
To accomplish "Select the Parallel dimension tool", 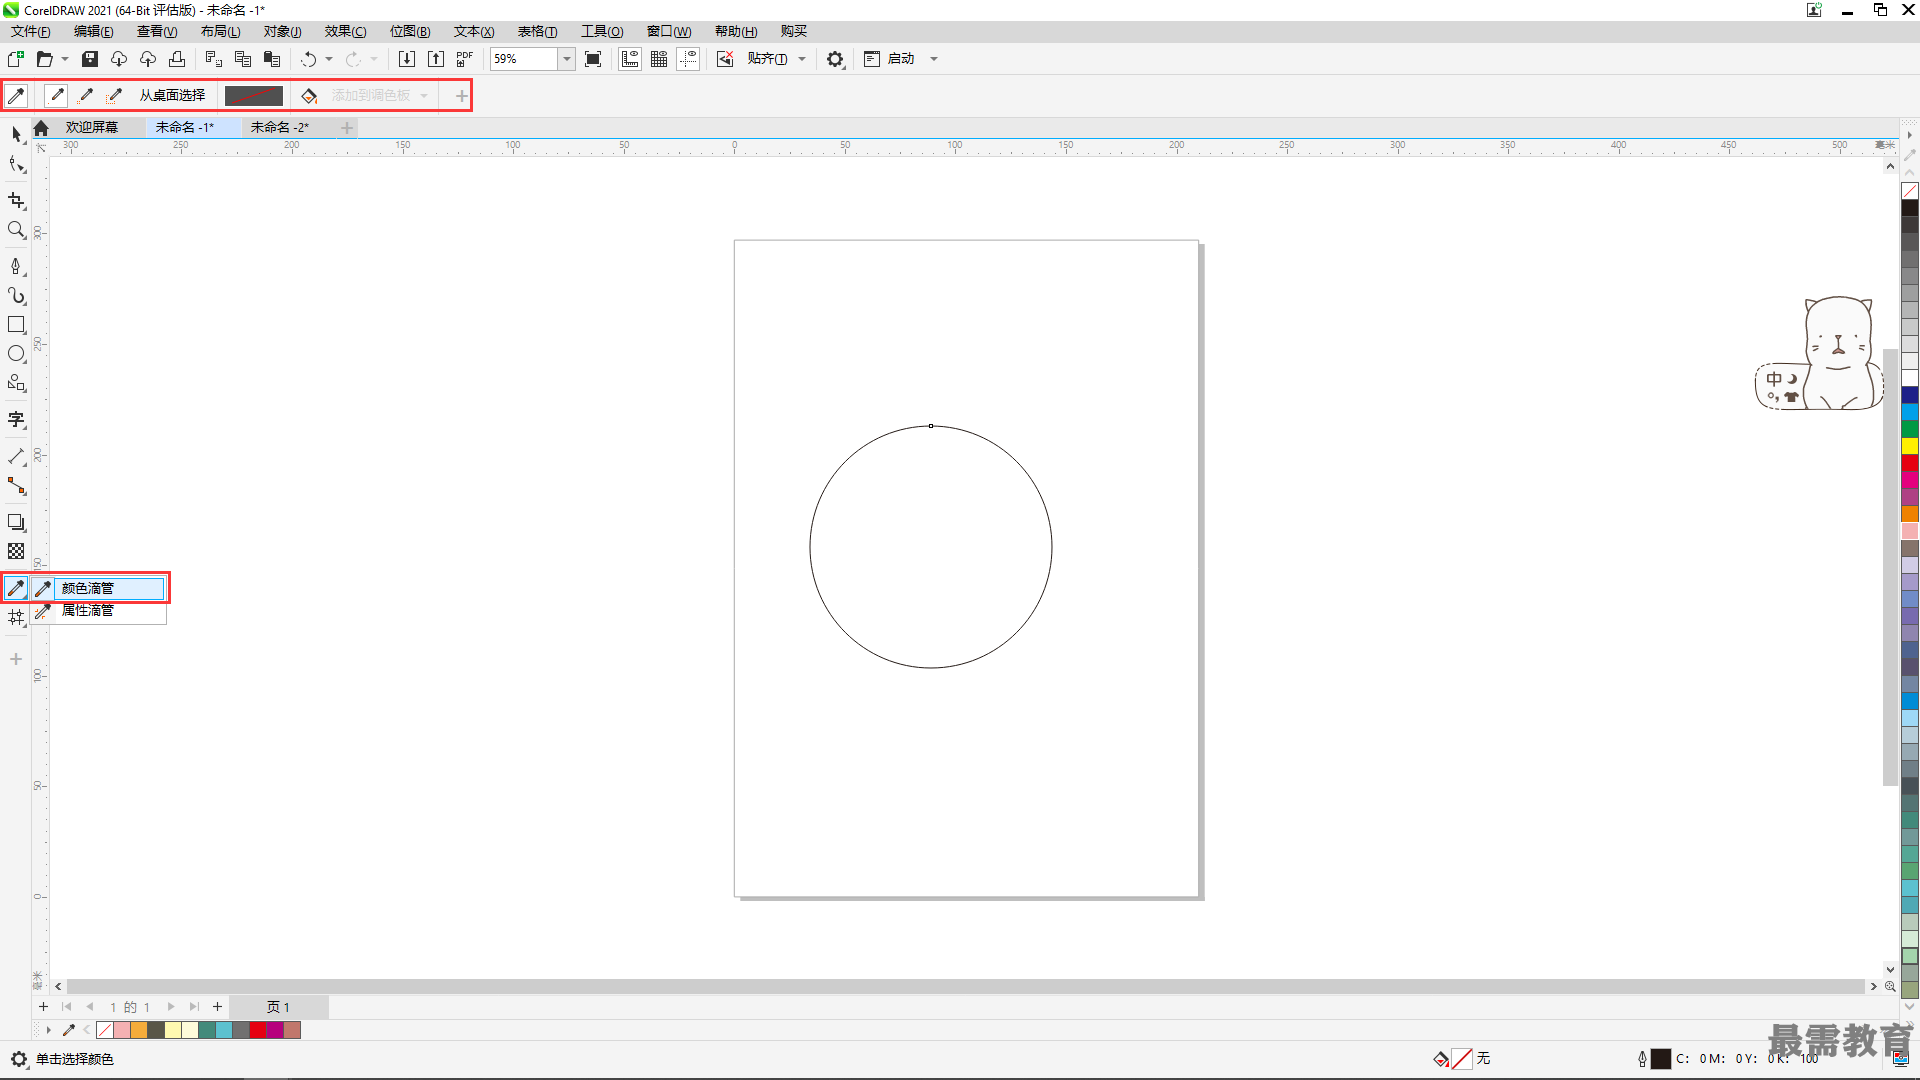I will [x=16, y=457].
